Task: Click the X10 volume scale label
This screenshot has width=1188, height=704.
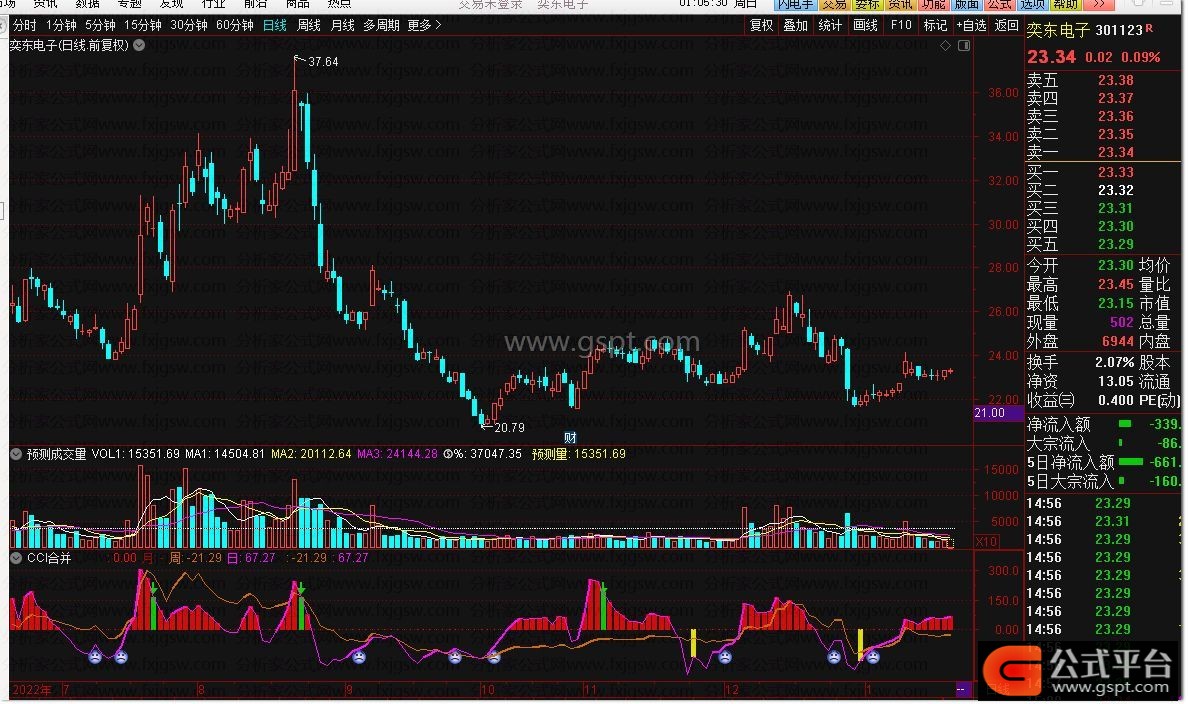Action: [x=986, y=541]
